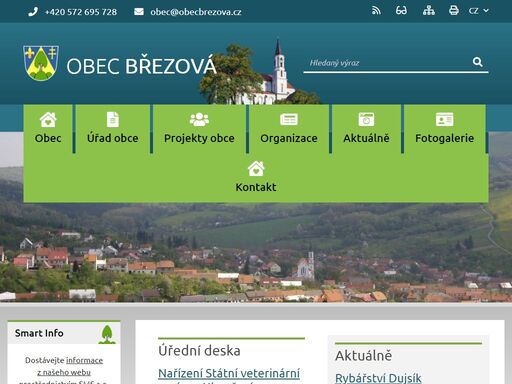The image size is (512, 384).
Task: Click the printer icon
Action: tap(454, 11)
